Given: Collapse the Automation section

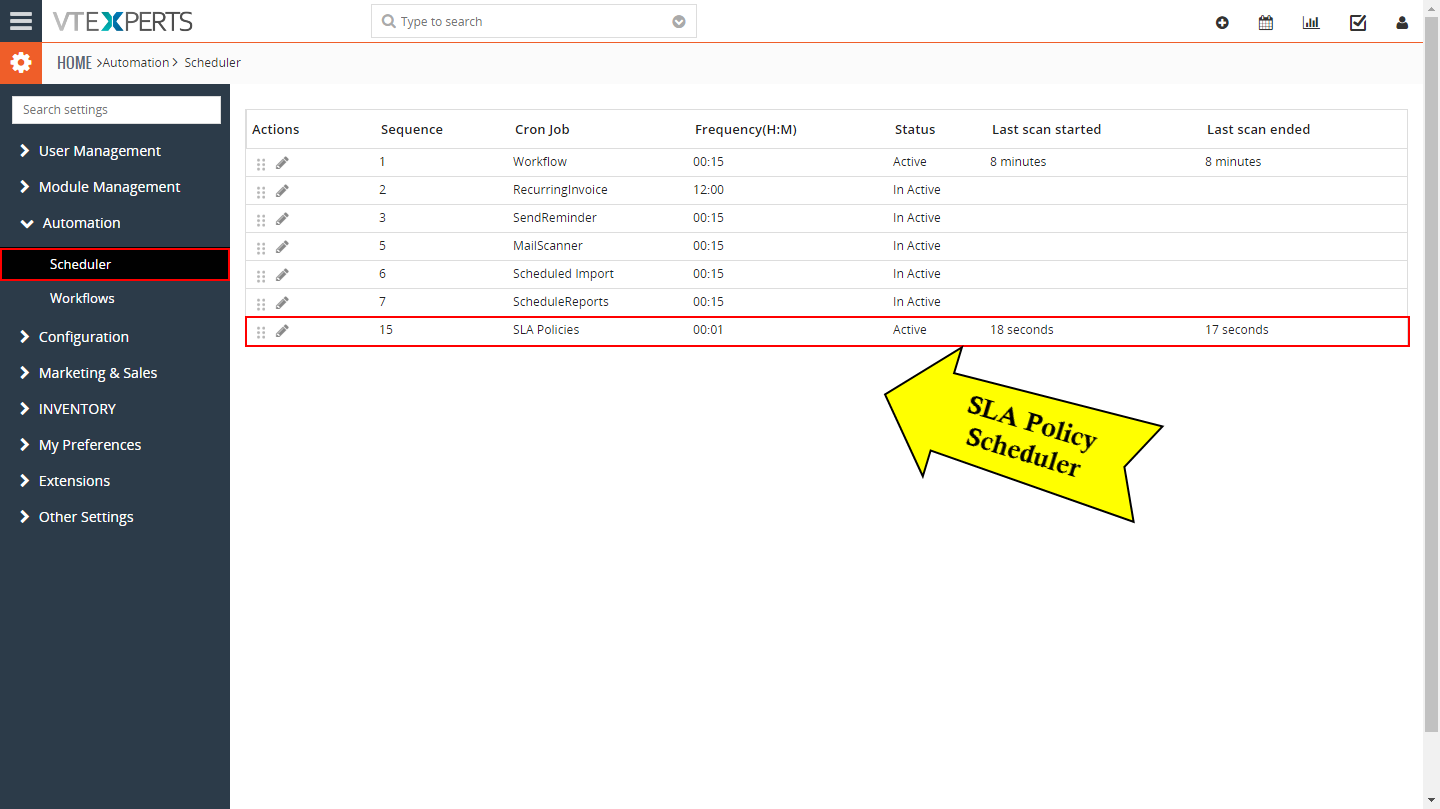Looking at the screenshot, I should (x=70, y=223).
